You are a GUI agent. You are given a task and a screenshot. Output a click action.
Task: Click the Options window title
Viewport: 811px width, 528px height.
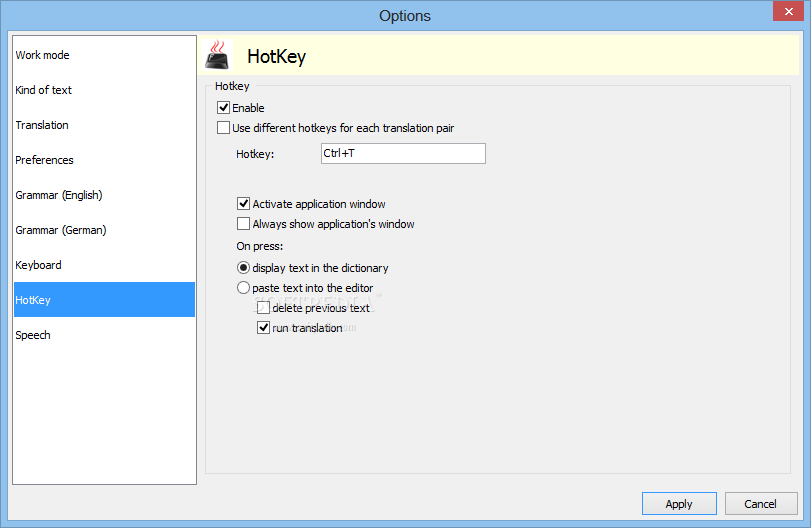coord(404,16)
